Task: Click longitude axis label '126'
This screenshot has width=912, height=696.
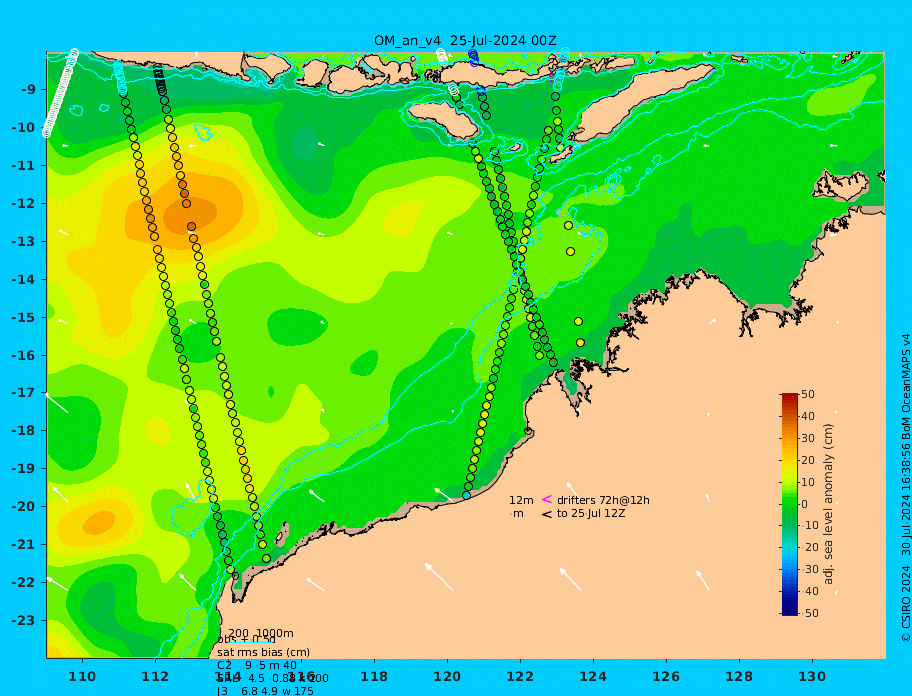Action: coord(666,677)
